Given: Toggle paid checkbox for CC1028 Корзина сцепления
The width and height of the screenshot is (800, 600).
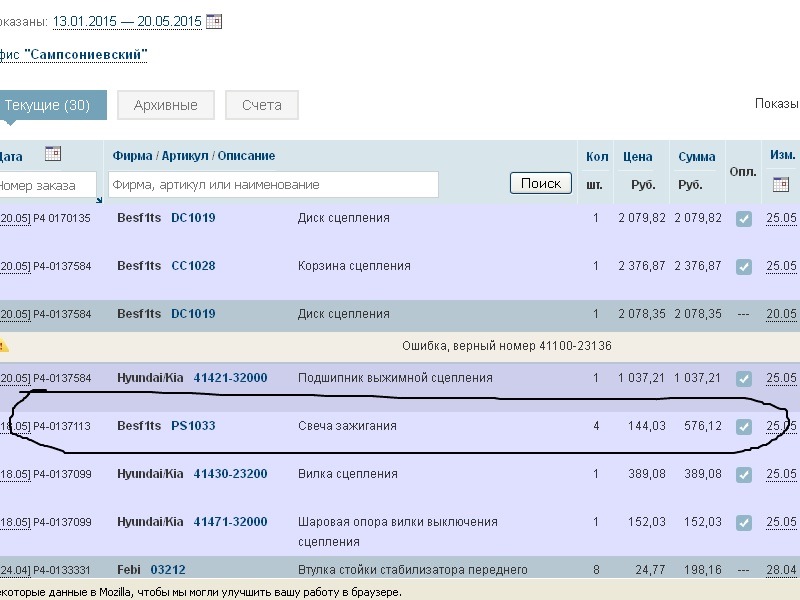Looking at the screenshot, I should [x=743, y=267].
